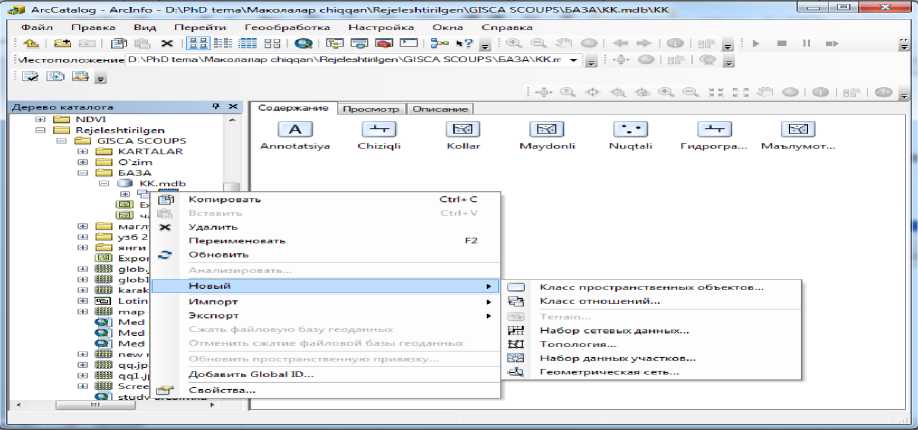Switch to the Описание tab

coord(440,108)
